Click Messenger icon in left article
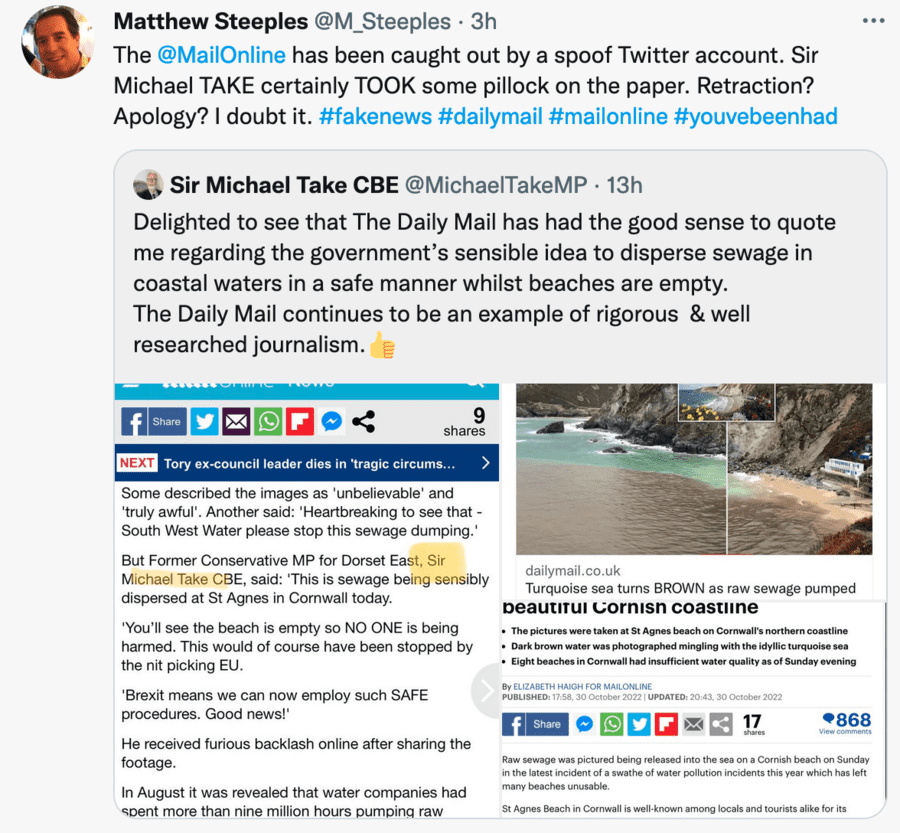 point(332,421)
